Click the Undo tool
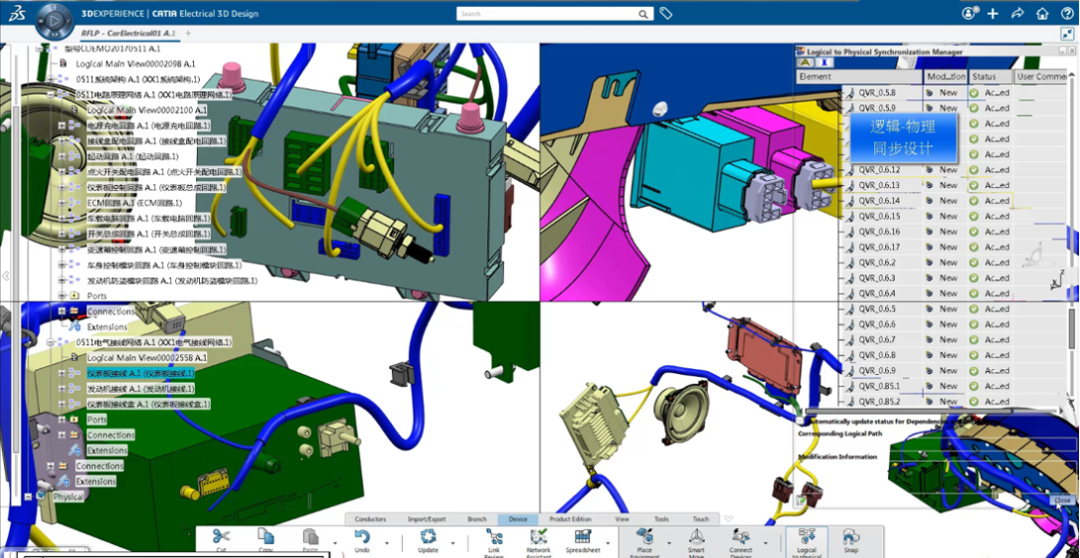This screenshot has height=558, width=1080. point(362,539)
